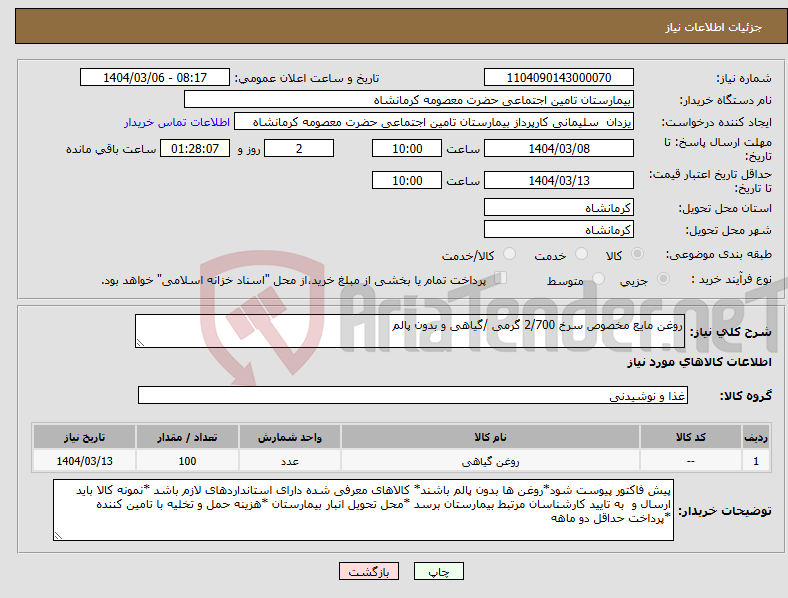Screen dimensions: 788x598
Task: Click the description textarea resize grip
Action: click(140, 343)
